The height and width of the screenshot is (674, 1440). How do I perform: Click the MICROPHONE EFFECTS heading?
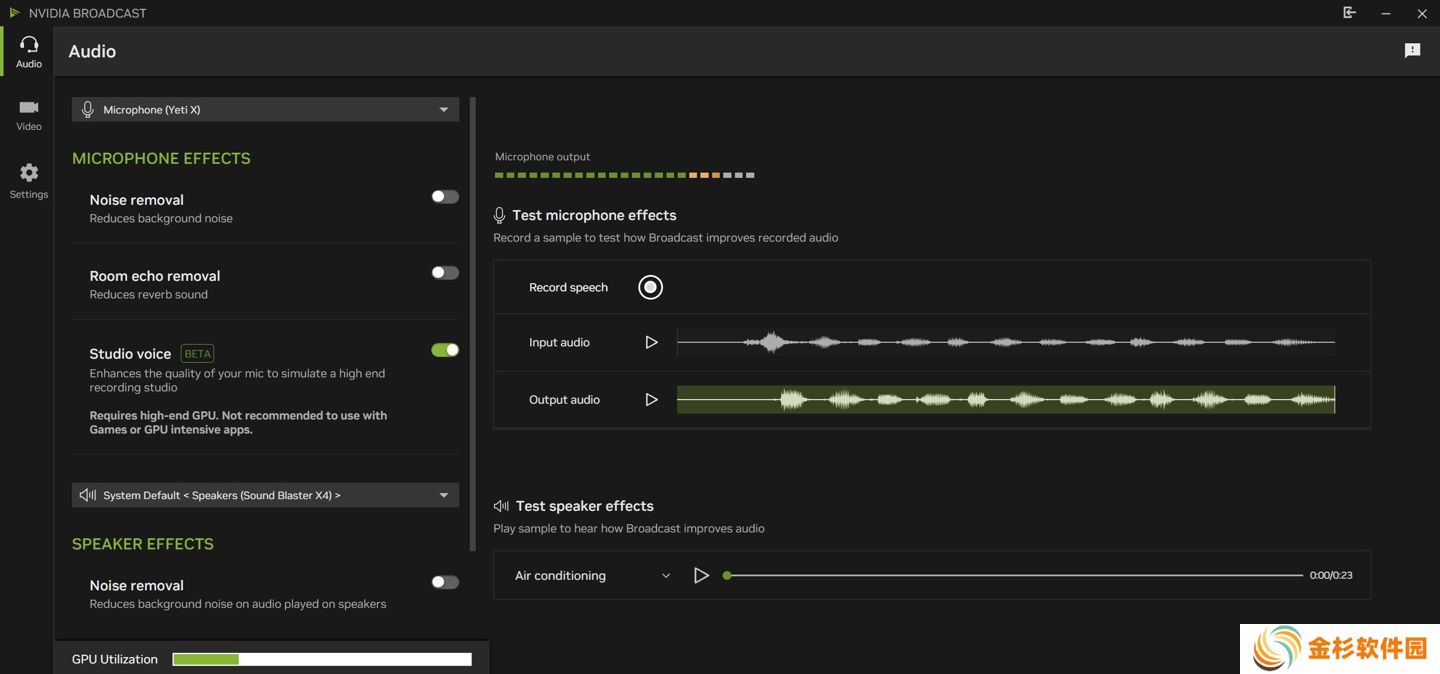pos(161,158)
